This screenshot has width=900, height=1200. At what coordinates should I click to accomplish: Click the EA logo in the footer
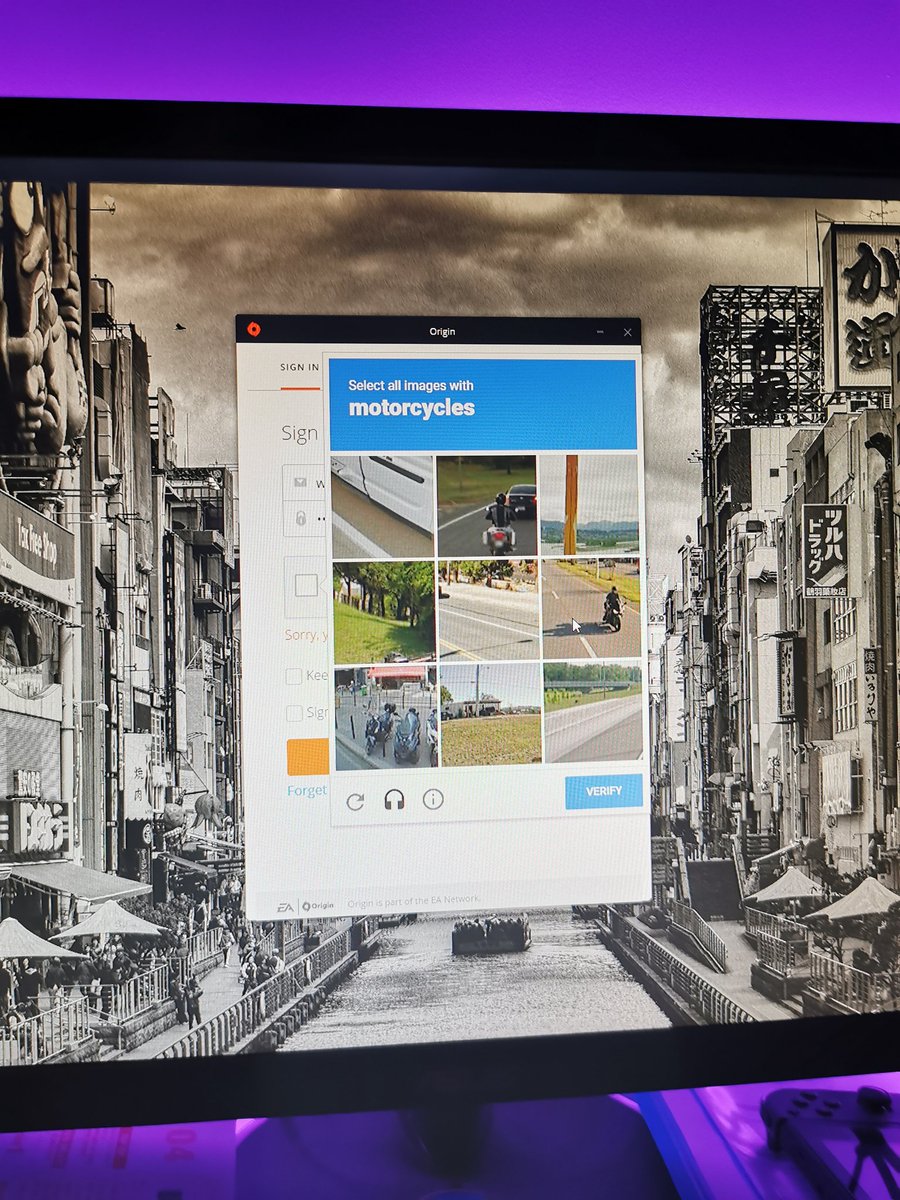pyautogui.click(x=285, y=906)
